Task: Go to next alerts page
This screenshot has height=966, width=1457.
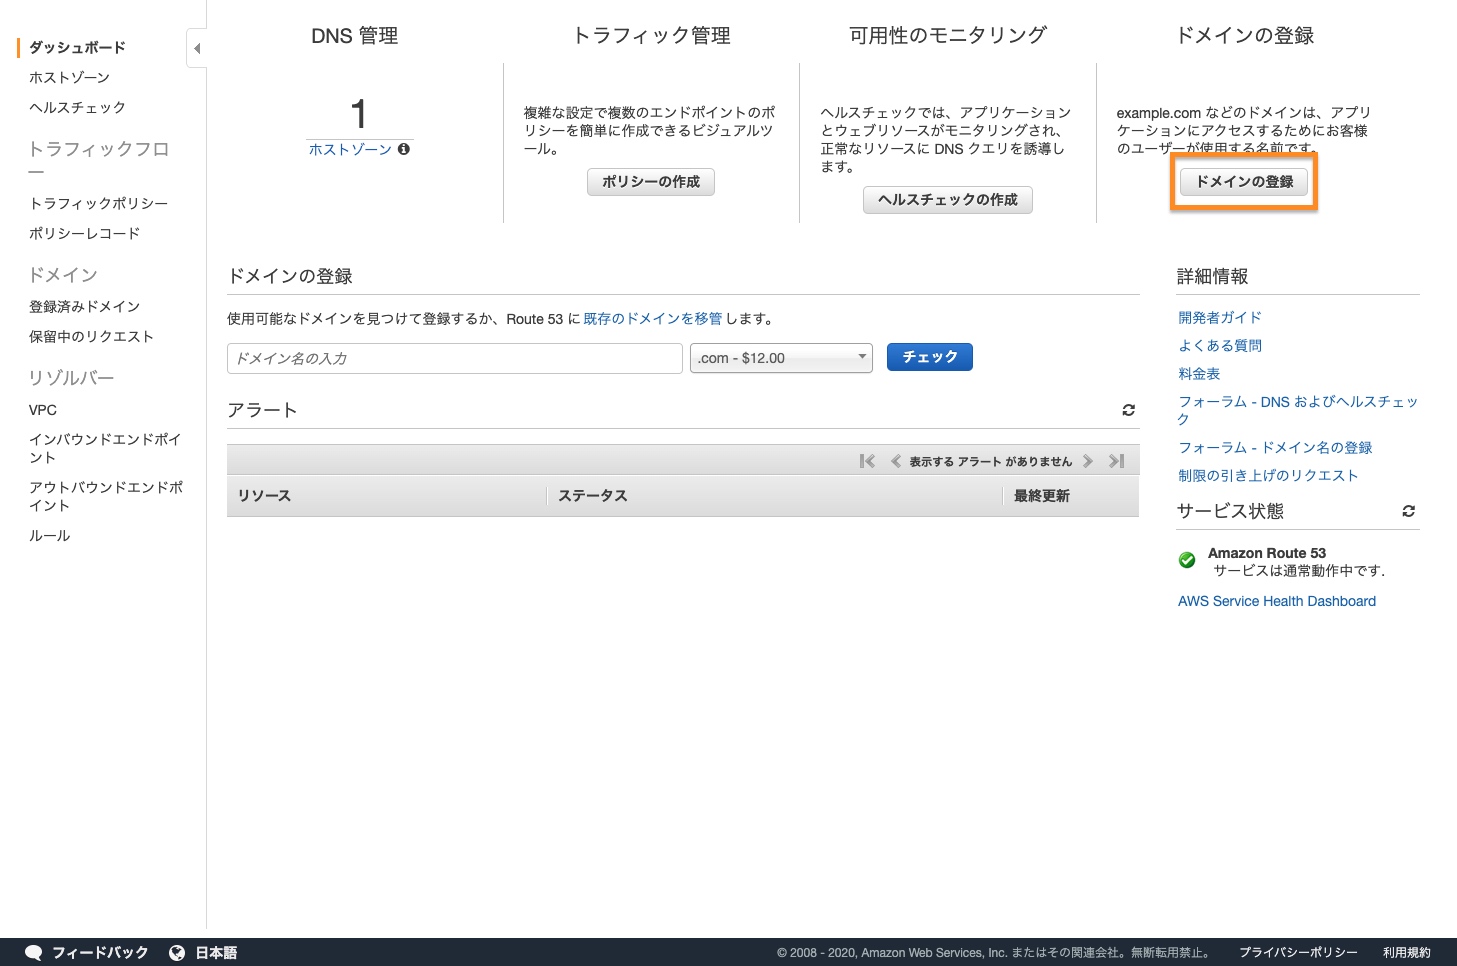Action: pyautogui.click(x=1088, y=461)
